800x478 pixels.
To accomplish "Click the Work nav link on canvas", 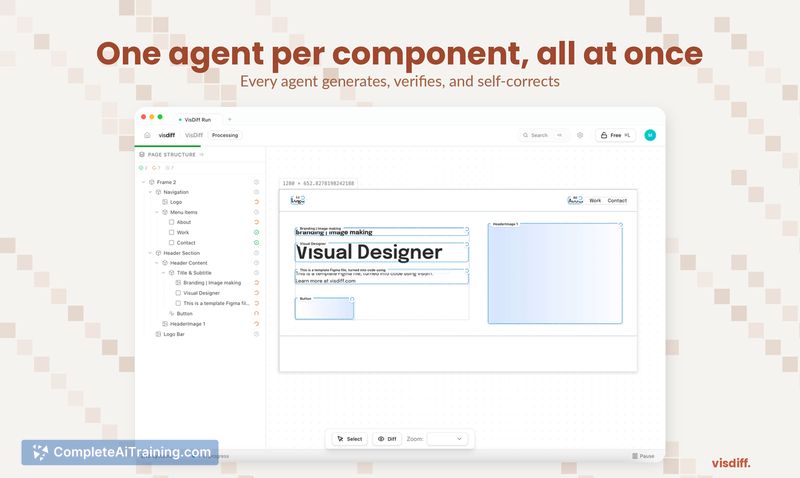I will click(x=595, y=200).
